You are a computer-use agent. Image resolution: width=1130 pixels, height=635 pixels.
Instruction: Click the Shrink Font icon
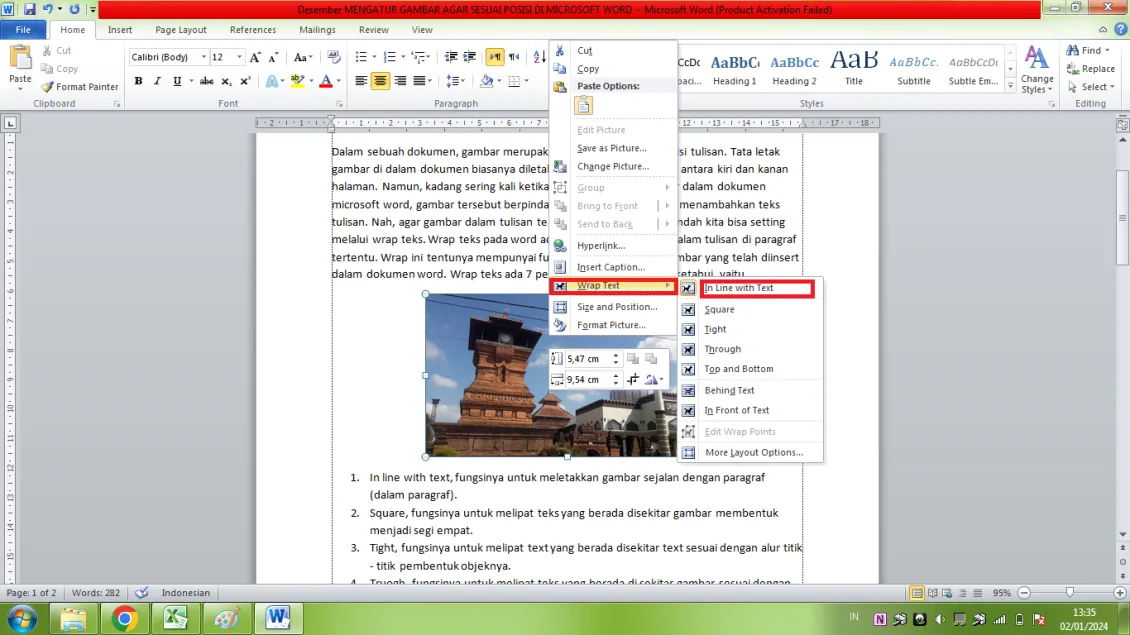click(274, 57)
